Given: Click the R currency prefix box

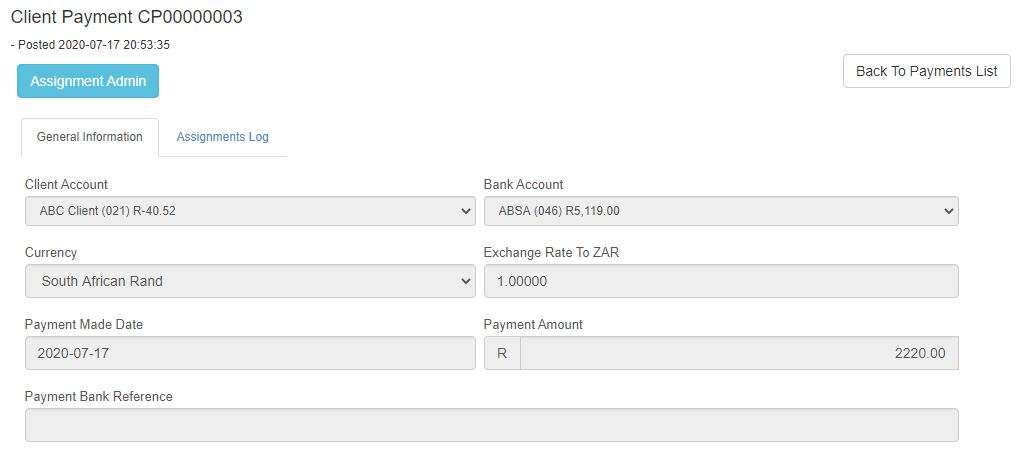Looking at the screenshot, I should coord(502,353).
